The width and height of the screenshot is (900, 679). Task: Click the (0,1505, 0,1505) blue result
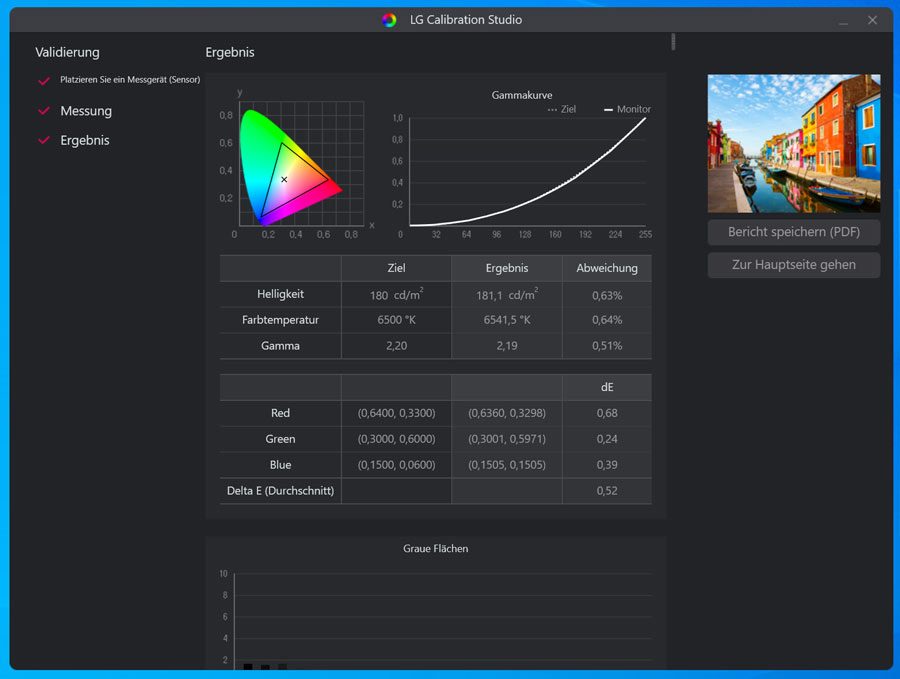pos(507,464)
